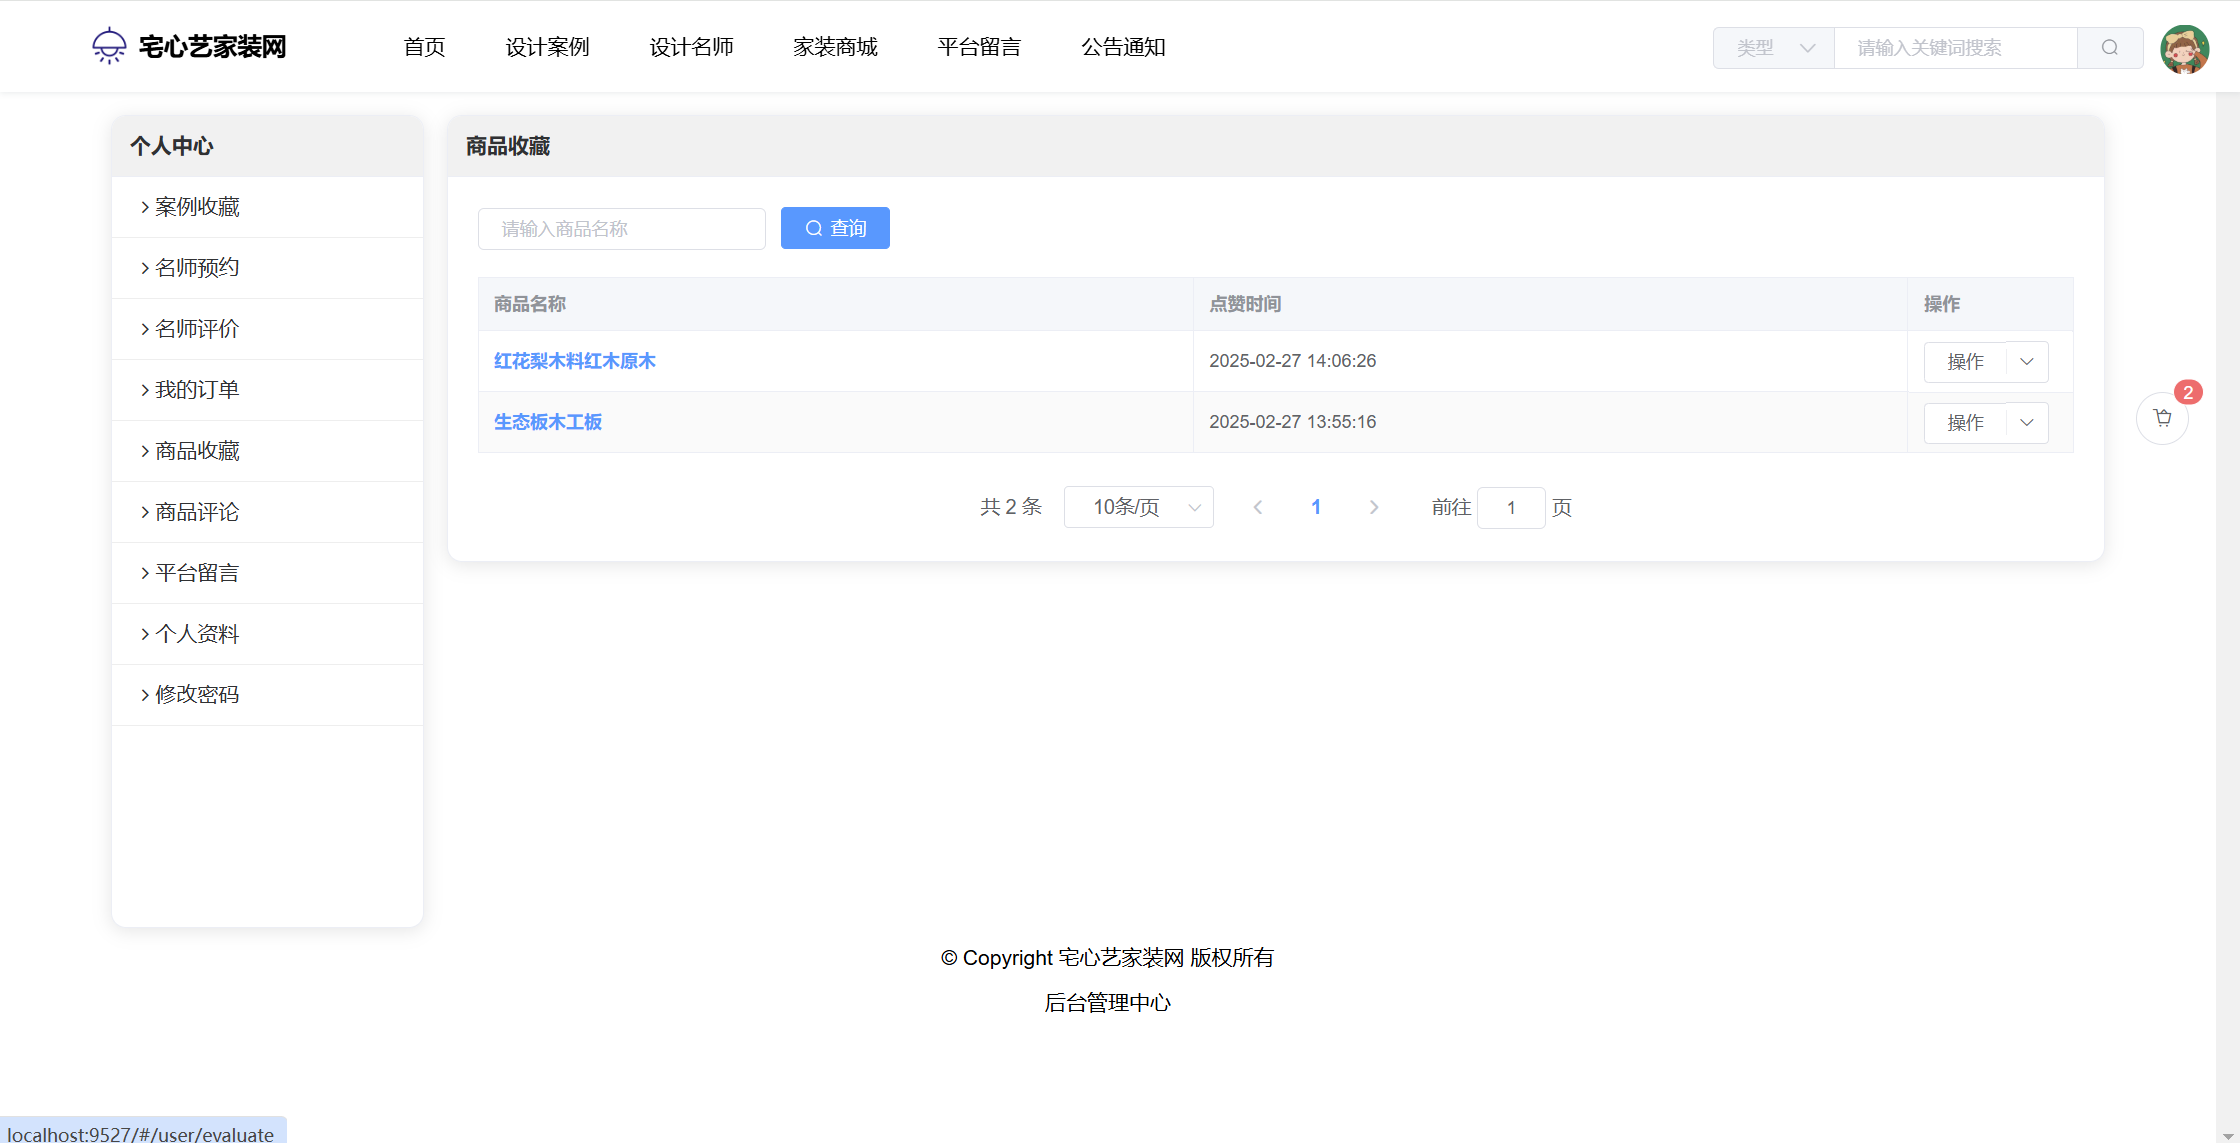
Task: Focus the 请输入商品名称 input field
Action: click(x=621, y=229)
